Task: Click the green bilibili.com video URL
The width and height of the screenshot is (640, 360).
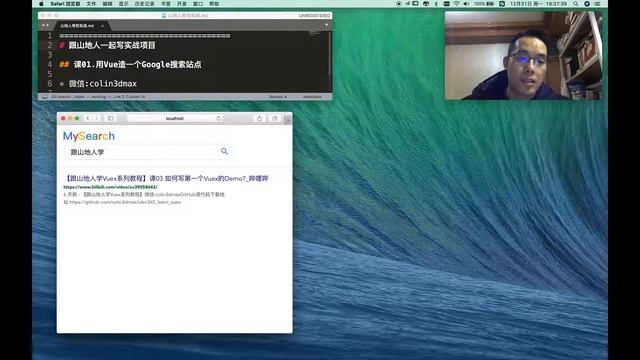Action: (110, 187)
